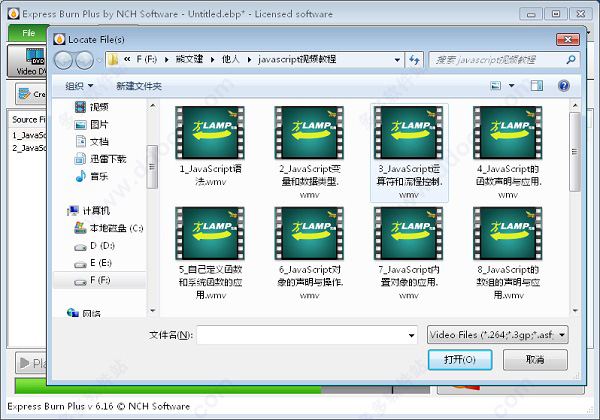Click into the 文件名(N) input field
Image resolution: width=600 pixels, height=420 pixels.
pyautogui.click(x=302, y=335)
